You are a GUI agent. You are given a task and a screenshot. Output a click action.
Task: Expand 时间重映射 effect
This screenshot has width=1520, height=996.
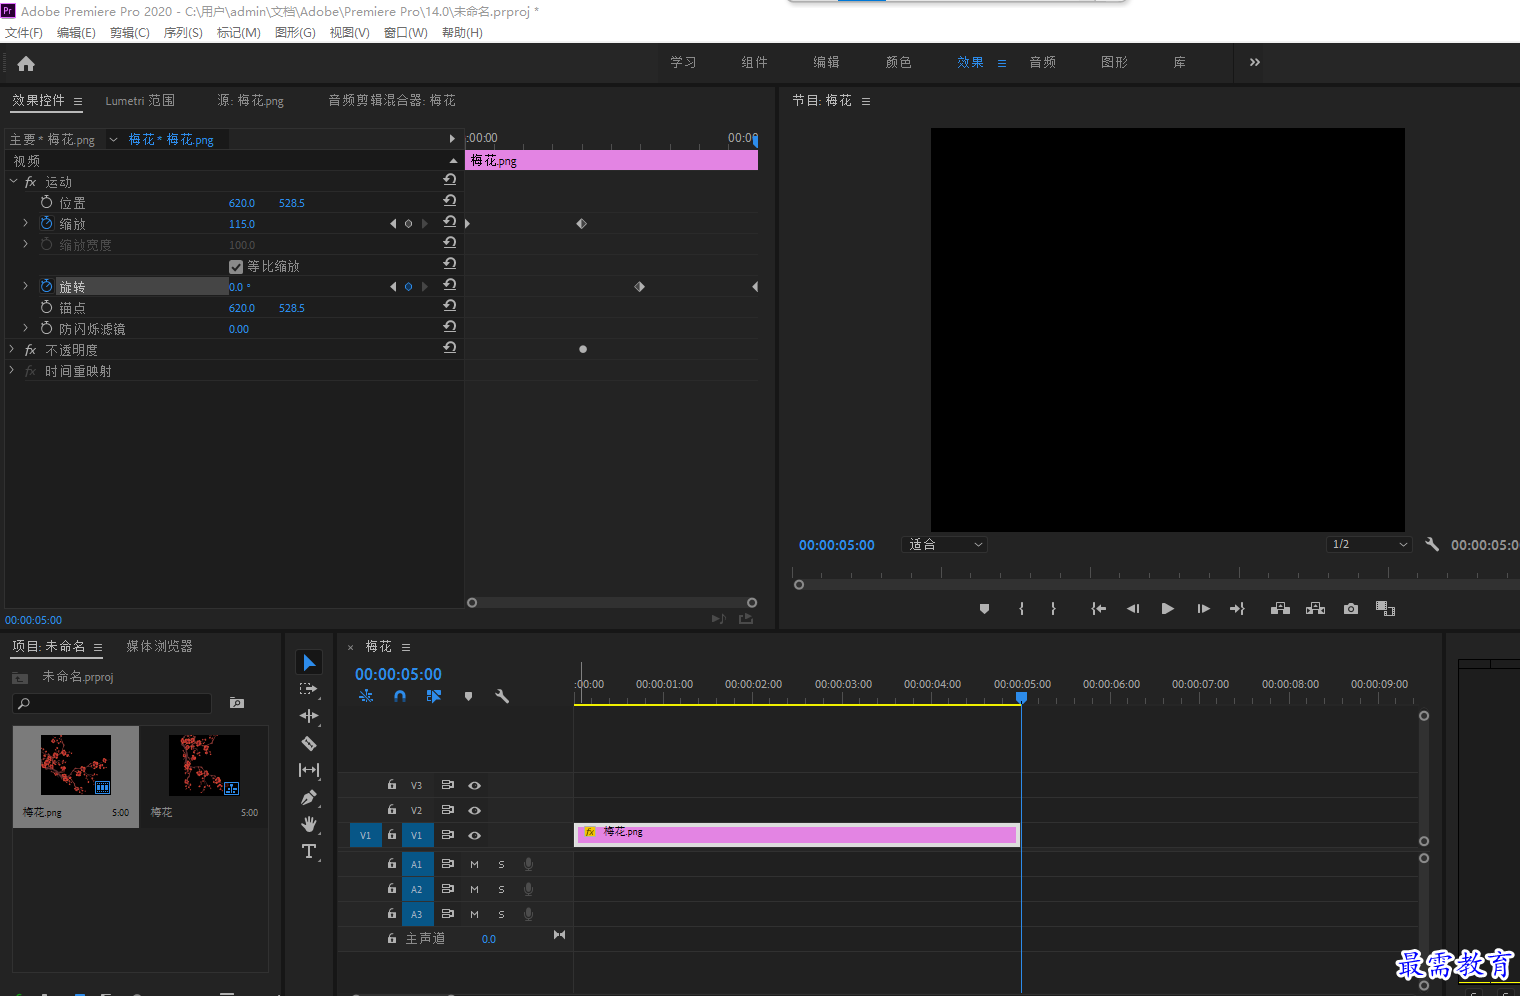pyautogui.click(x=12, y=370)
